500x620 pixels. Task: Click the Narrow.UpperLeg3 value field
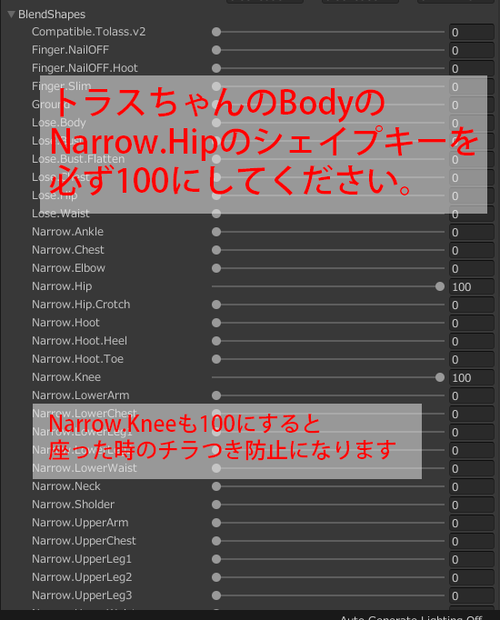472,596
